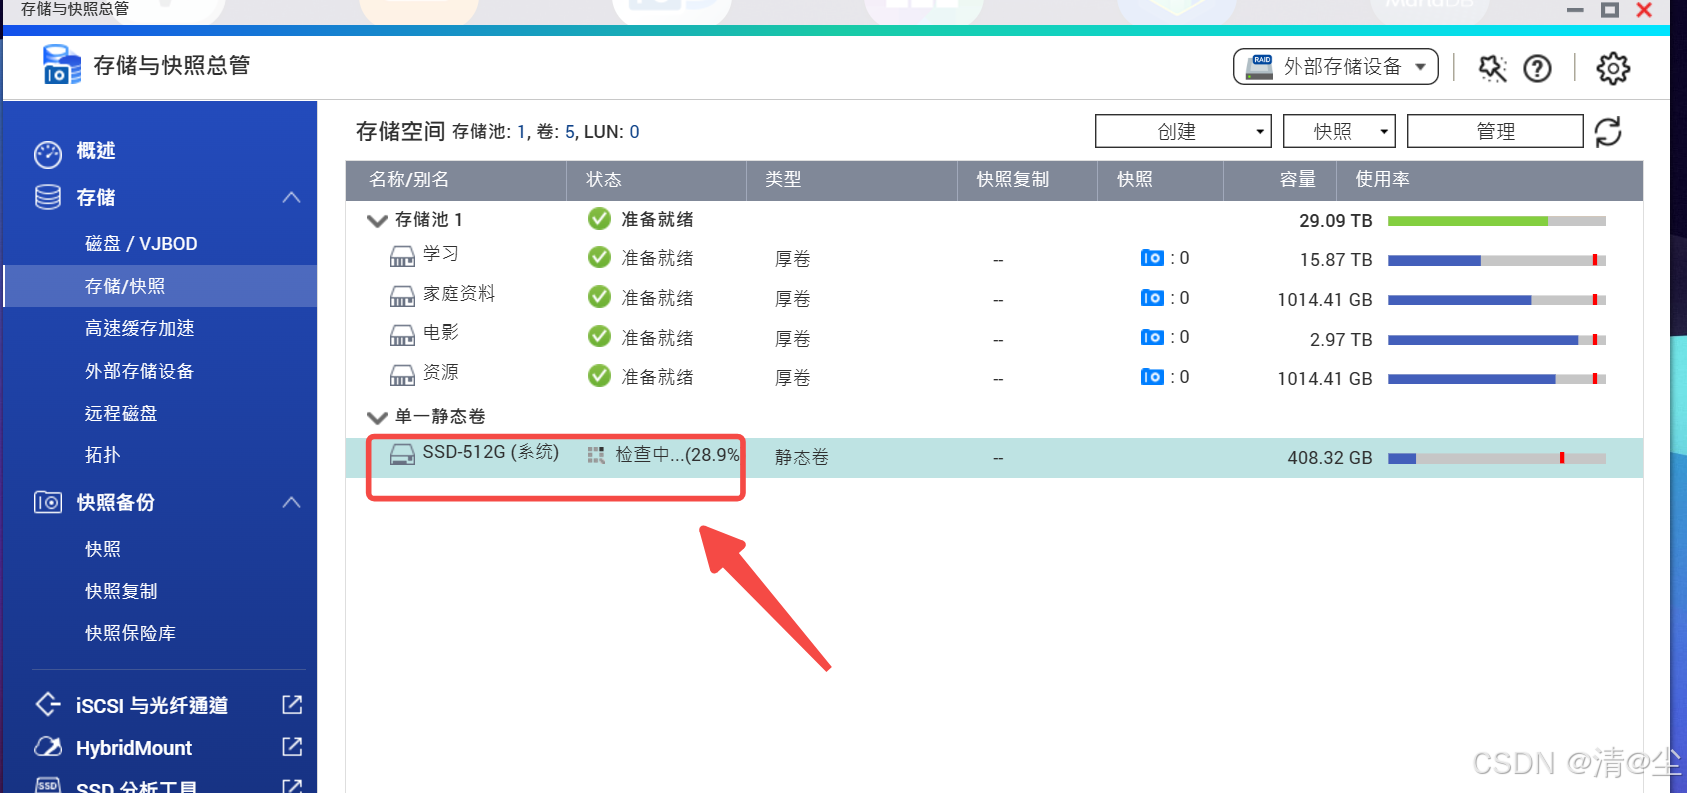
Task: Open 高速缓存加速 page
Action: 139,328
